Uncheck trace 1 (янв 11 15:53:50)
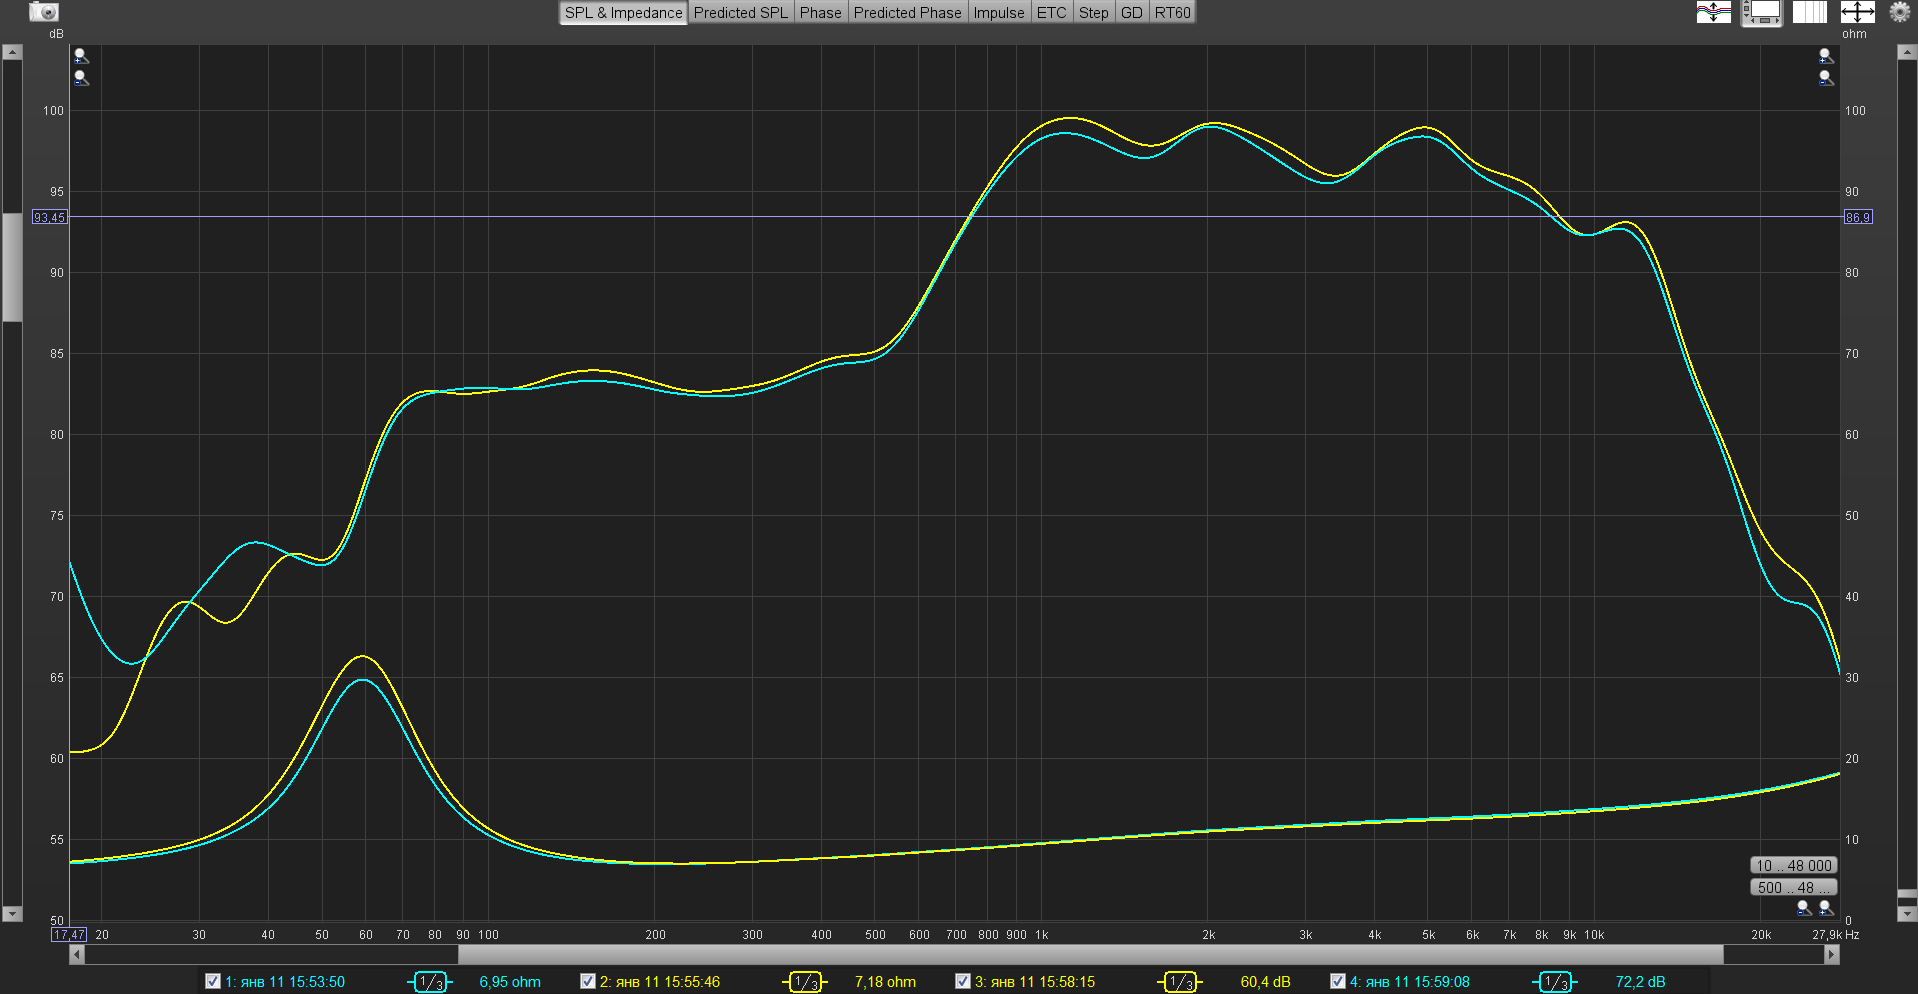Image resolution: width=1918 pixels, height=994 pixels. [212, 981]
